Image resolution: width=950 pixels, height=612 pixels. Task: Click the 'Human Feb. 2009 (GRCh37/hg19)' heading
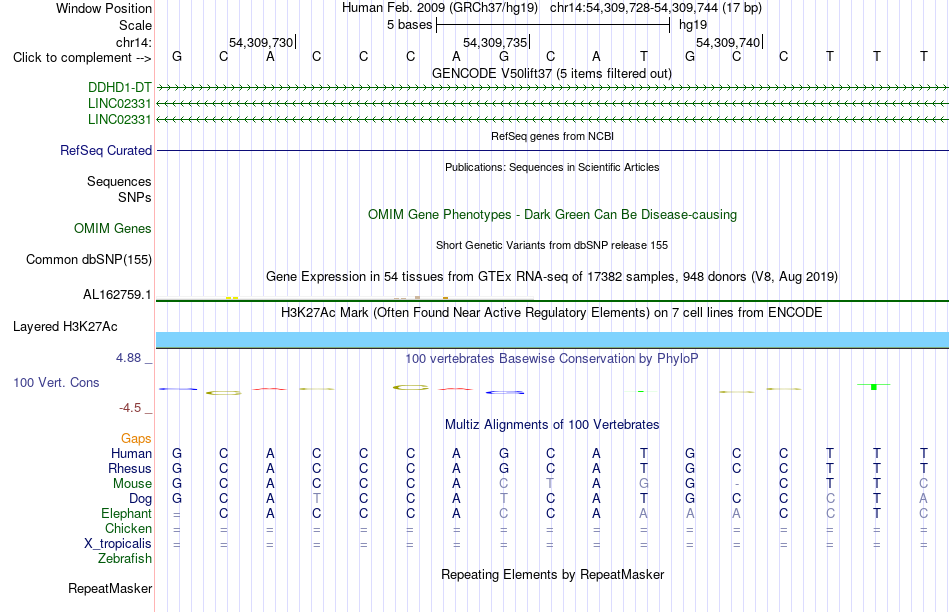point(440,8)
